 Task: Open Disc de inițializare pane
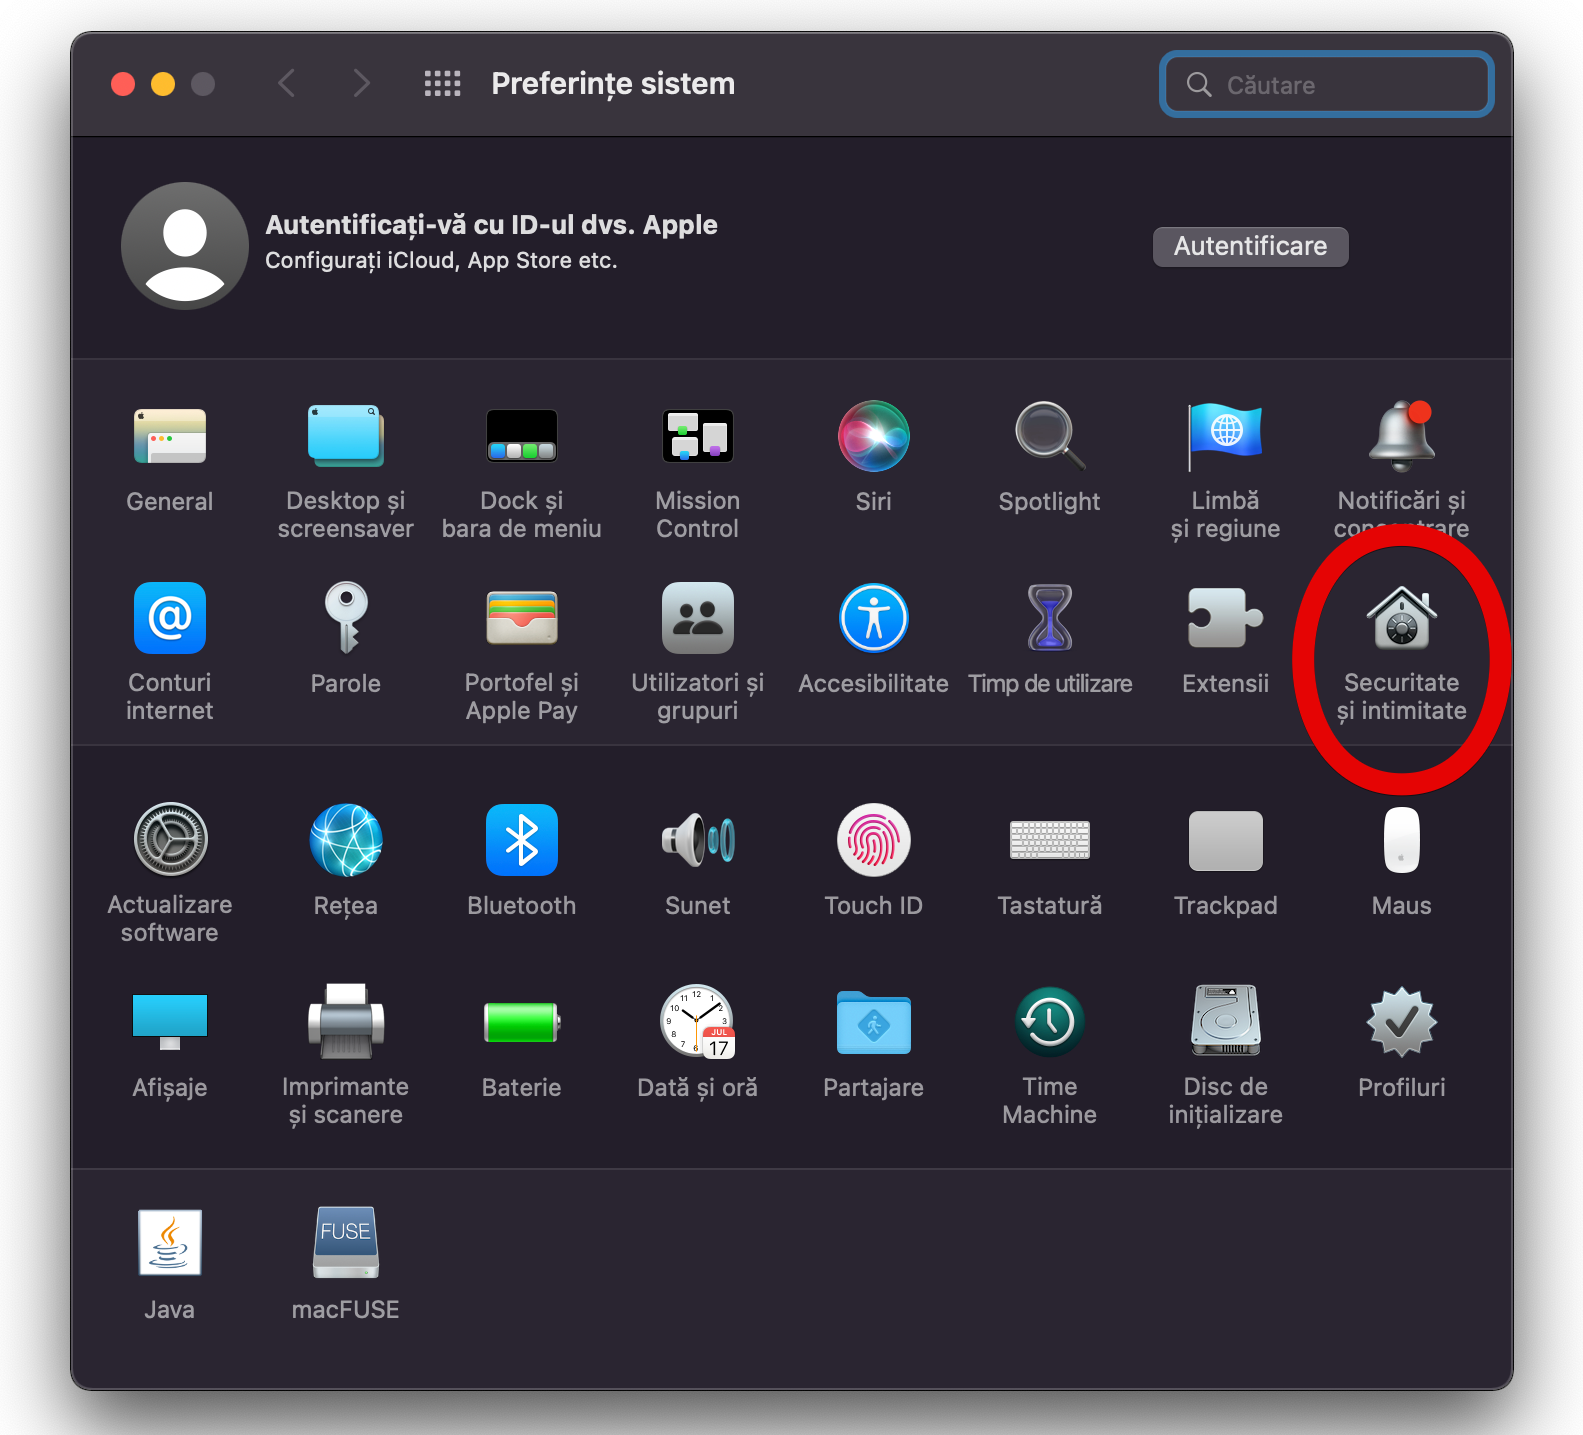point(1225,1022)
